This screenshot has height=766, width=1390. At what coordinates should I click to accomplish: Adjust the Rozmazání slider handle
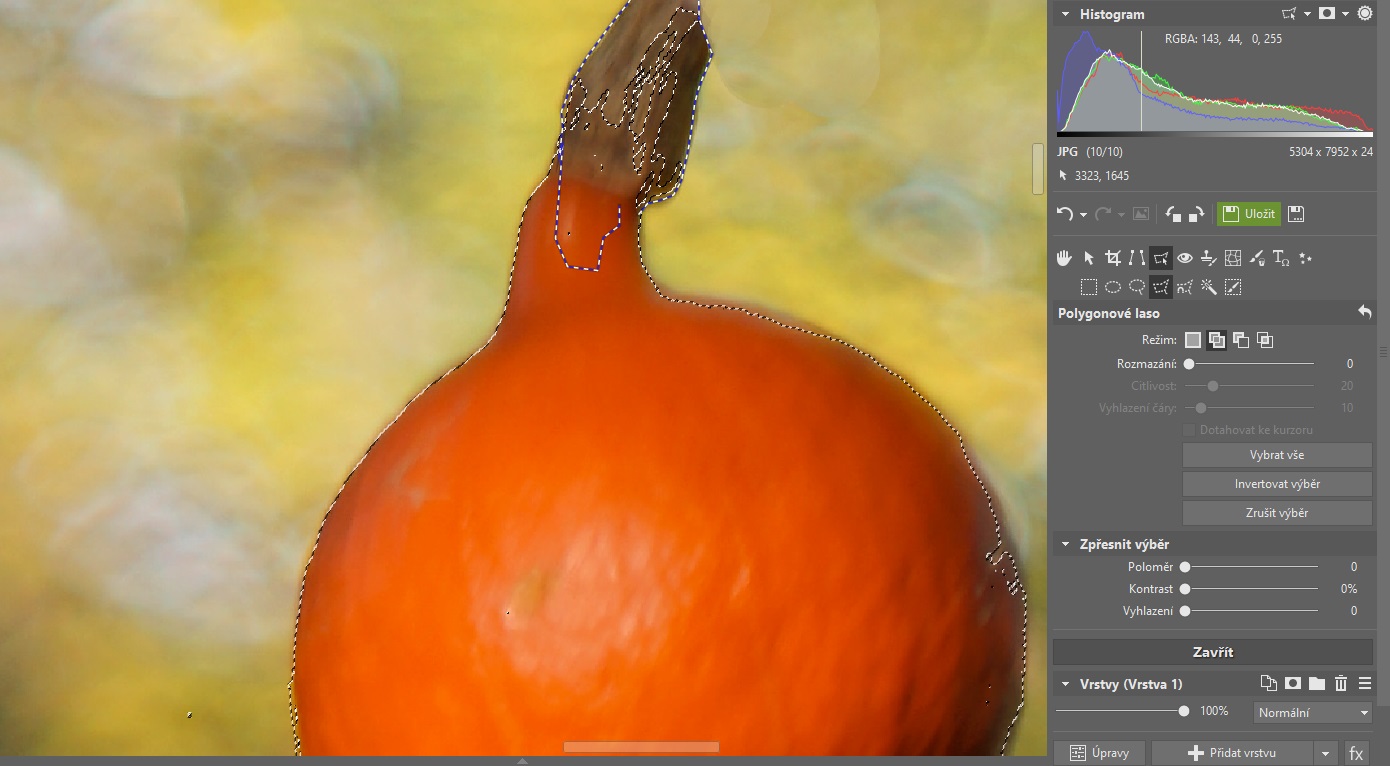[x=1189, y=364]
